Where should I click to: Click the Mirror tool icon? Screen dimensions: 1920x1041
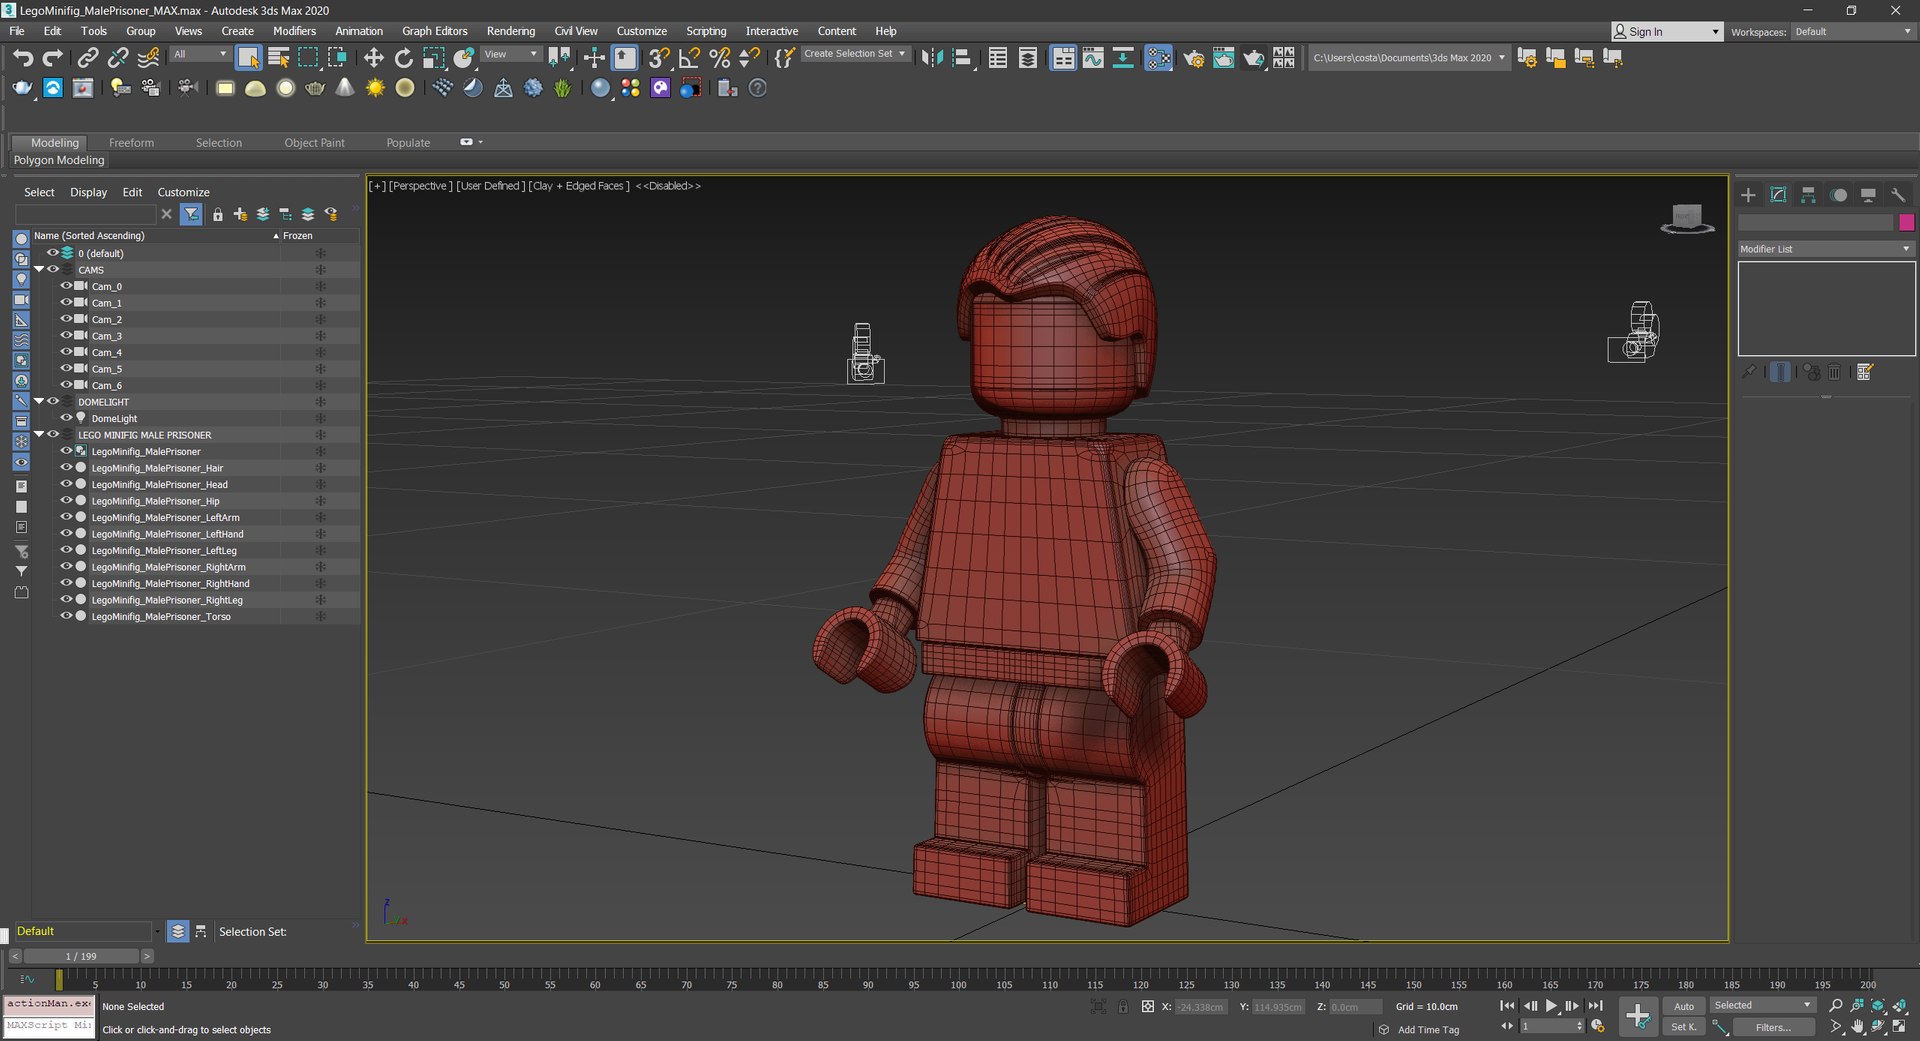931,58
